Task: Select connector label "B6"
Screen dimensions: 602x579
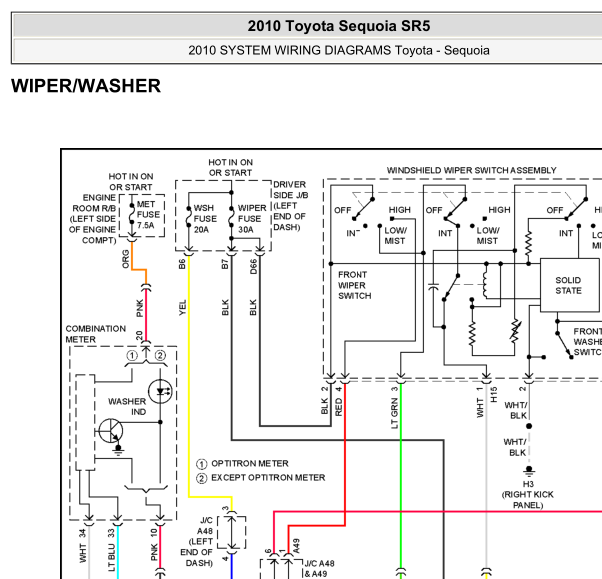Action: [182, 264]
